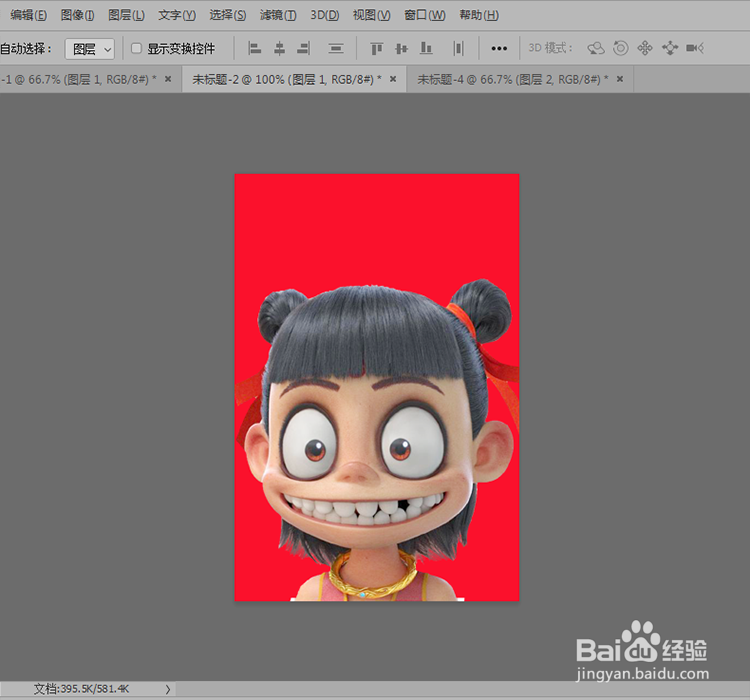
Task: Click the distribute horizontally icon
Action: [458, 48]
